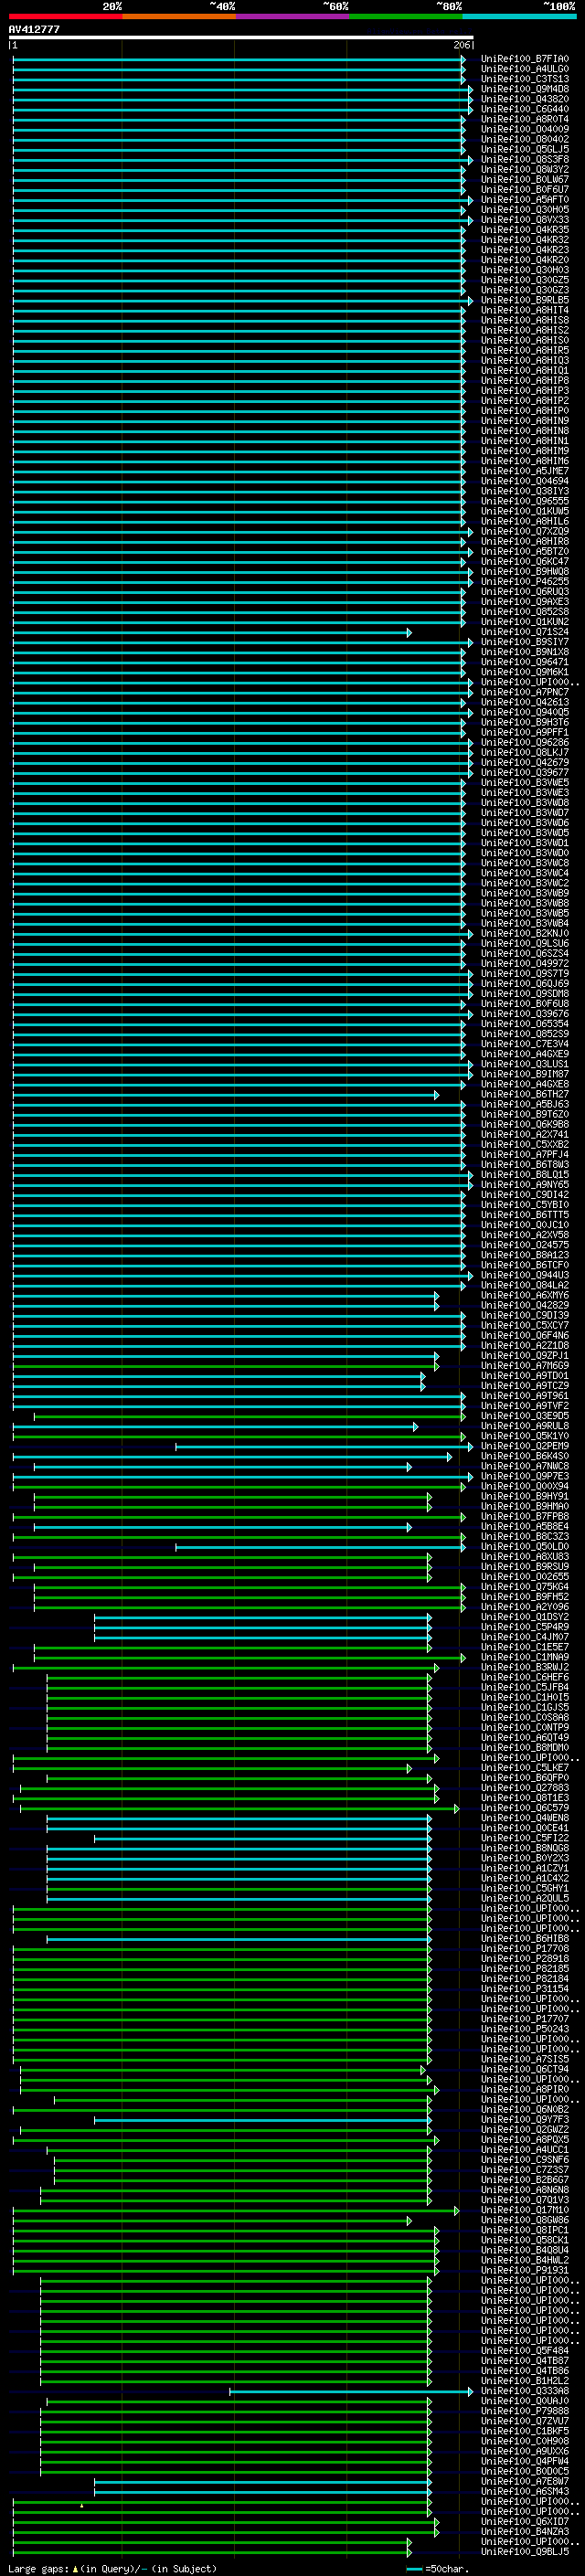The image size is (585, 2576).
Task: Click the purple ~60% identity legend segment
Action: tap(292, 16)
